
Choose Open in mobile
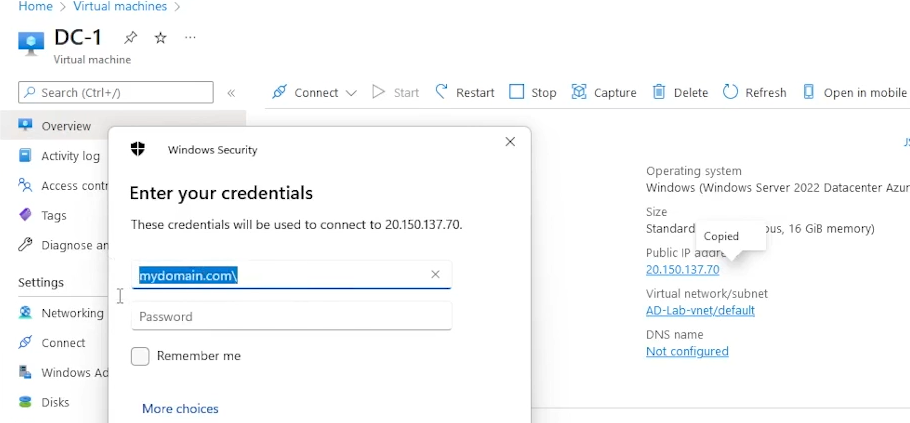(x=855, y=92)
